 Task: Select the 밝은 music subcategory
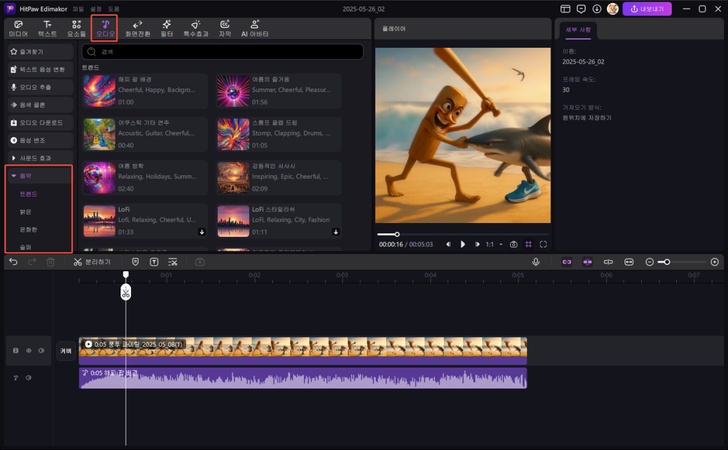pos(26,212)
